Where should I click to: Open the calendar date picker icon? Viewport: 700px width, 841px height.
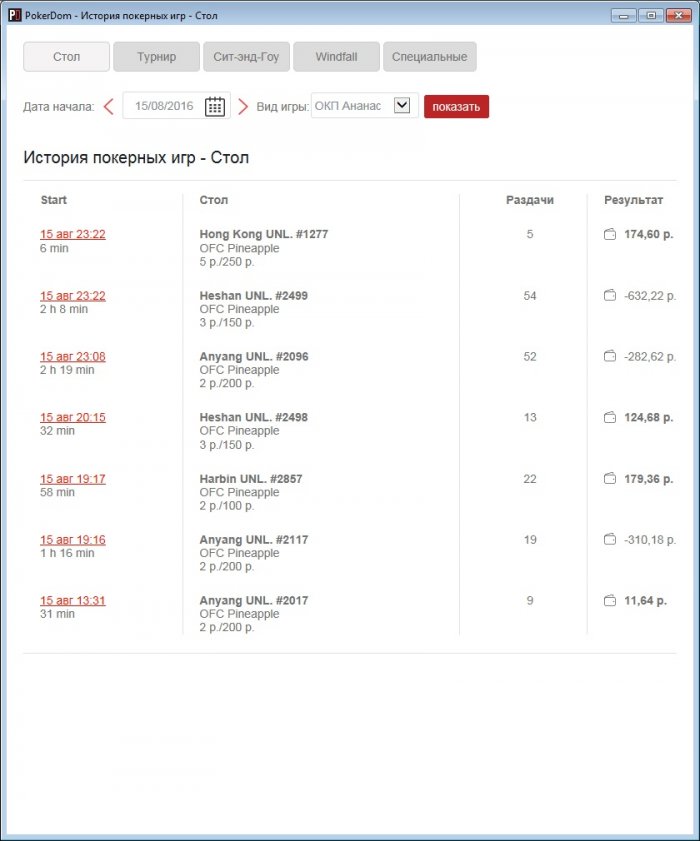tap(215, 106)
